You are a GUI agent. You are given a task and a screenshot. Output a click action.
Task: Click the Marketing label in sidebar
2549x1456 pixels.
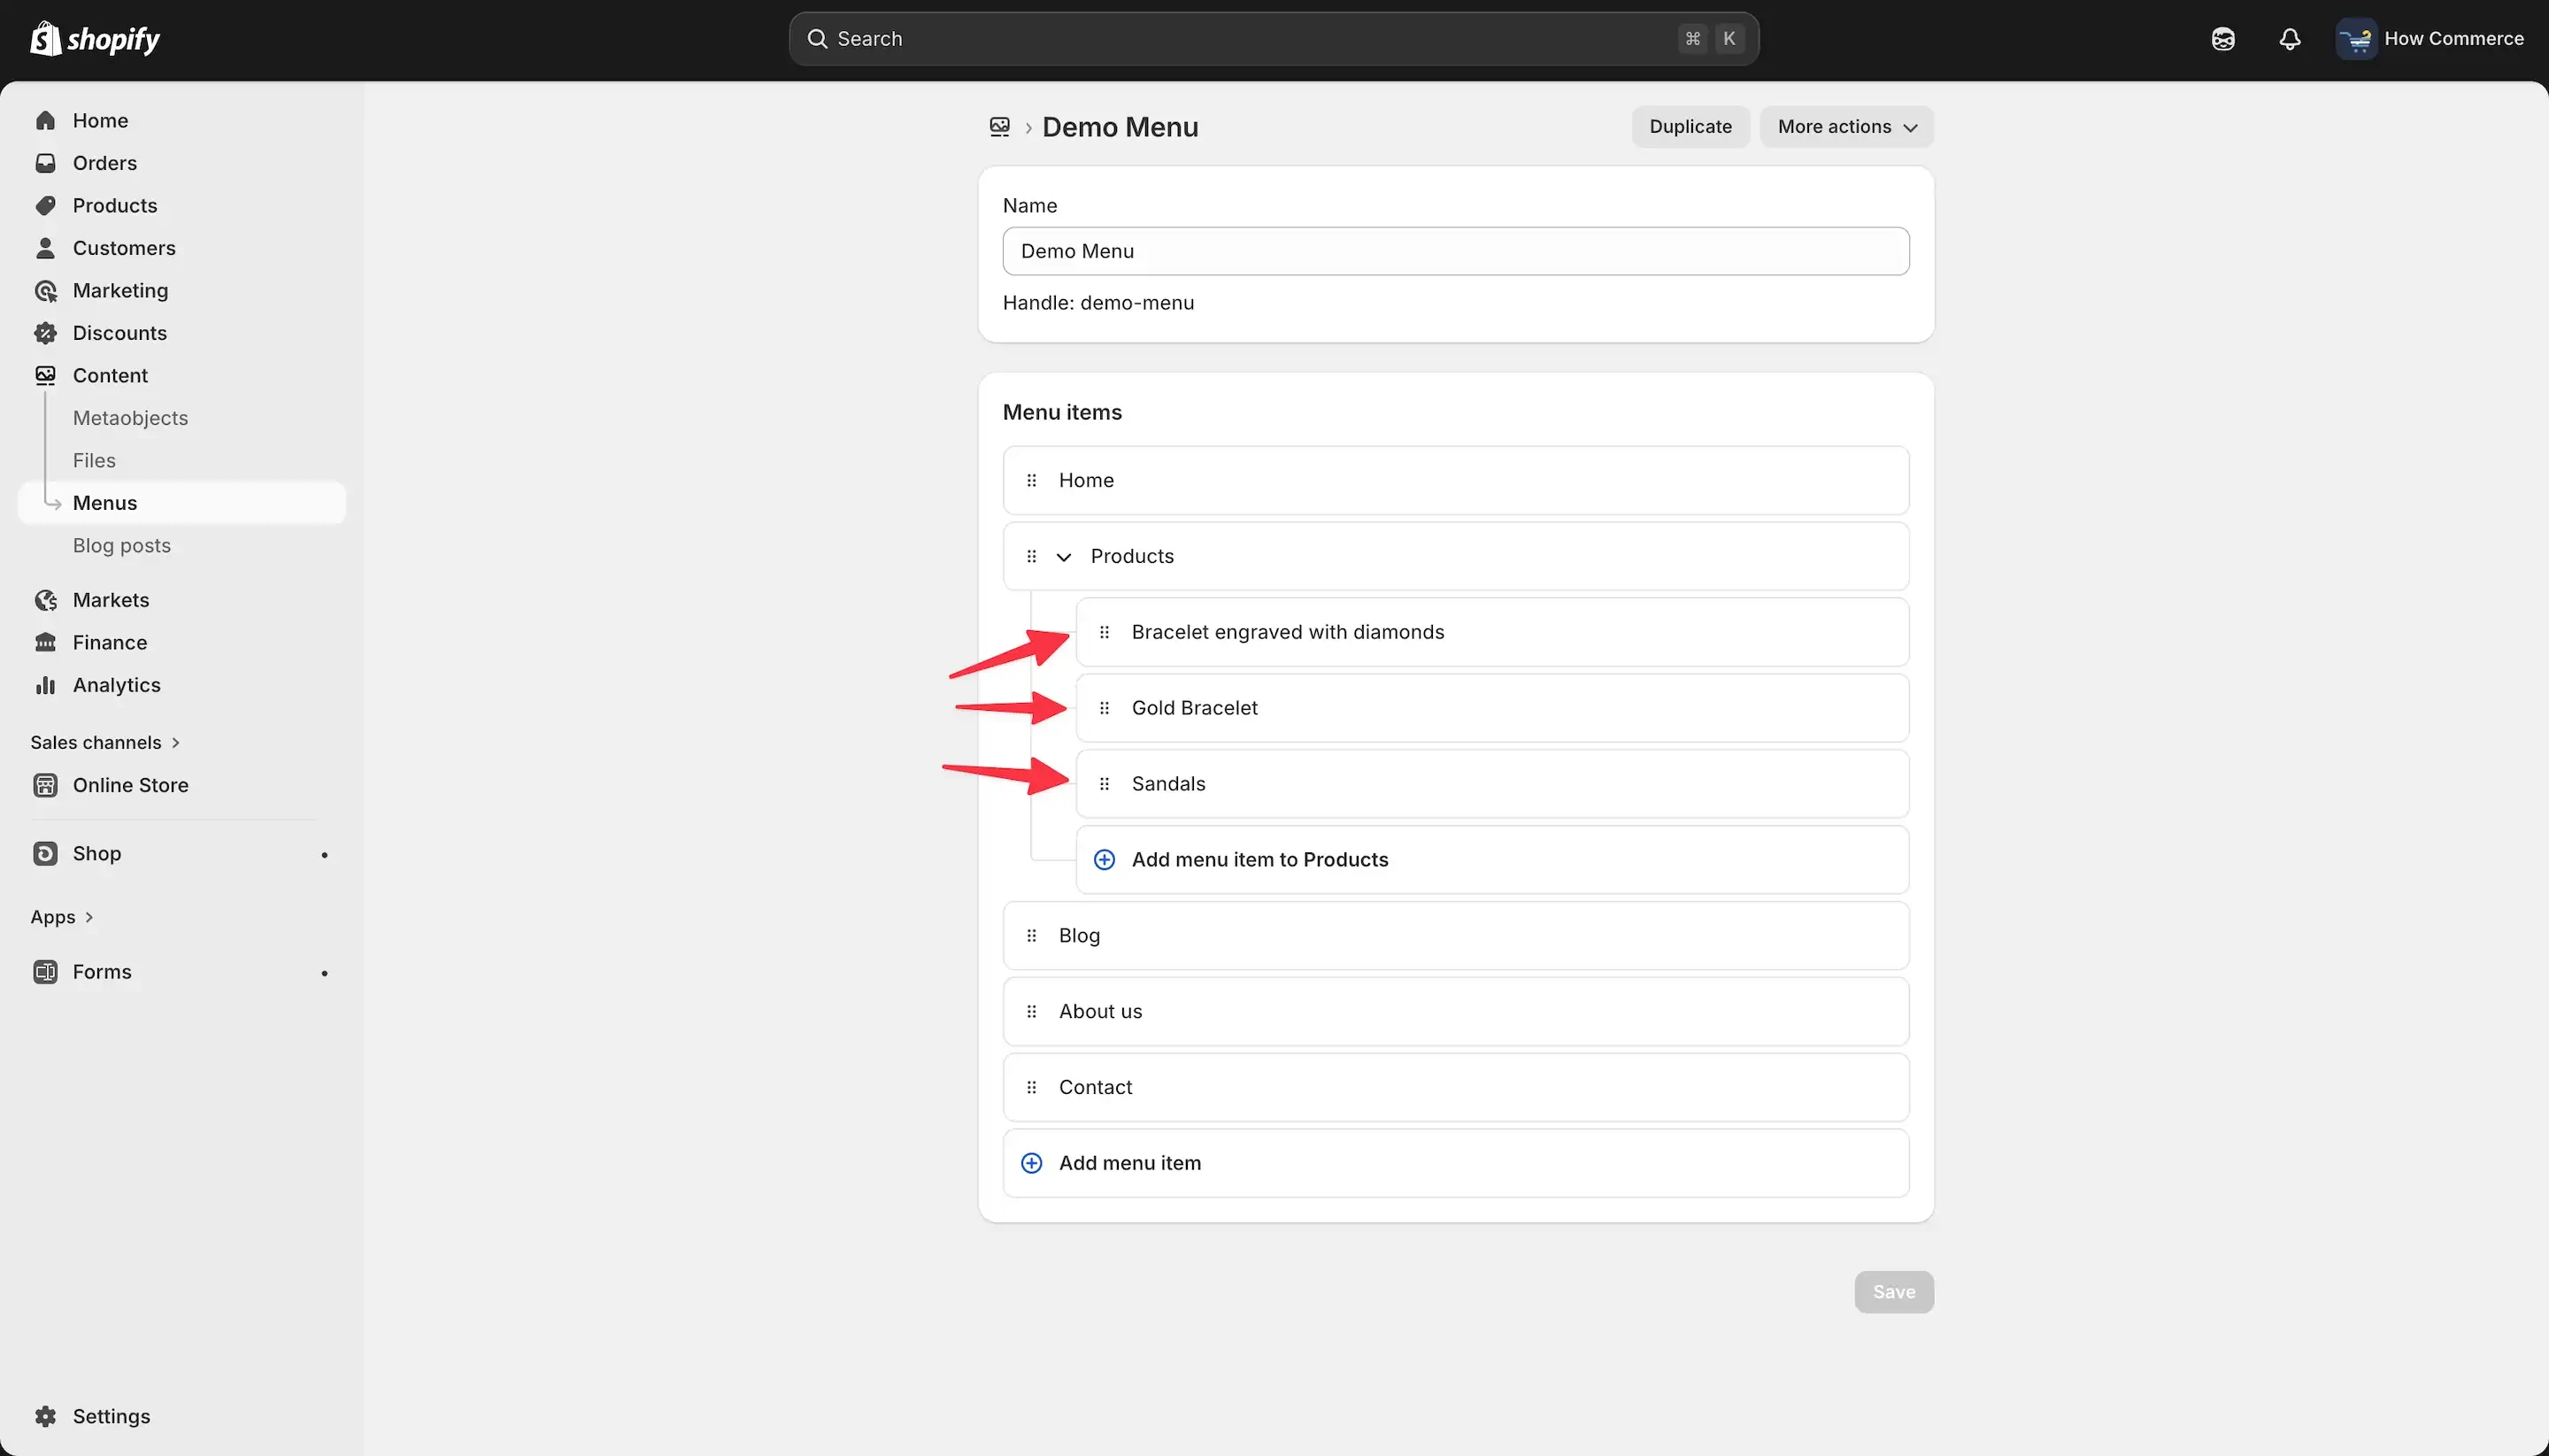pyautogui.click(x=120, y=291)
